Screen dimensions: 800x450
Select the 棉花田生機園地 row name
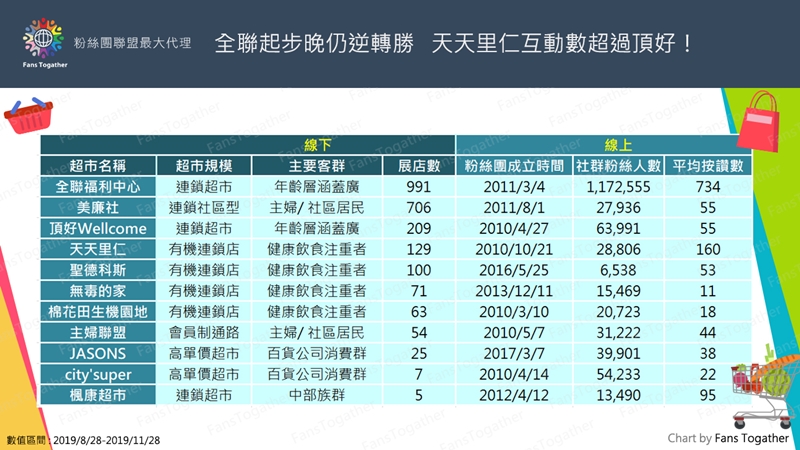pos(98,312)
